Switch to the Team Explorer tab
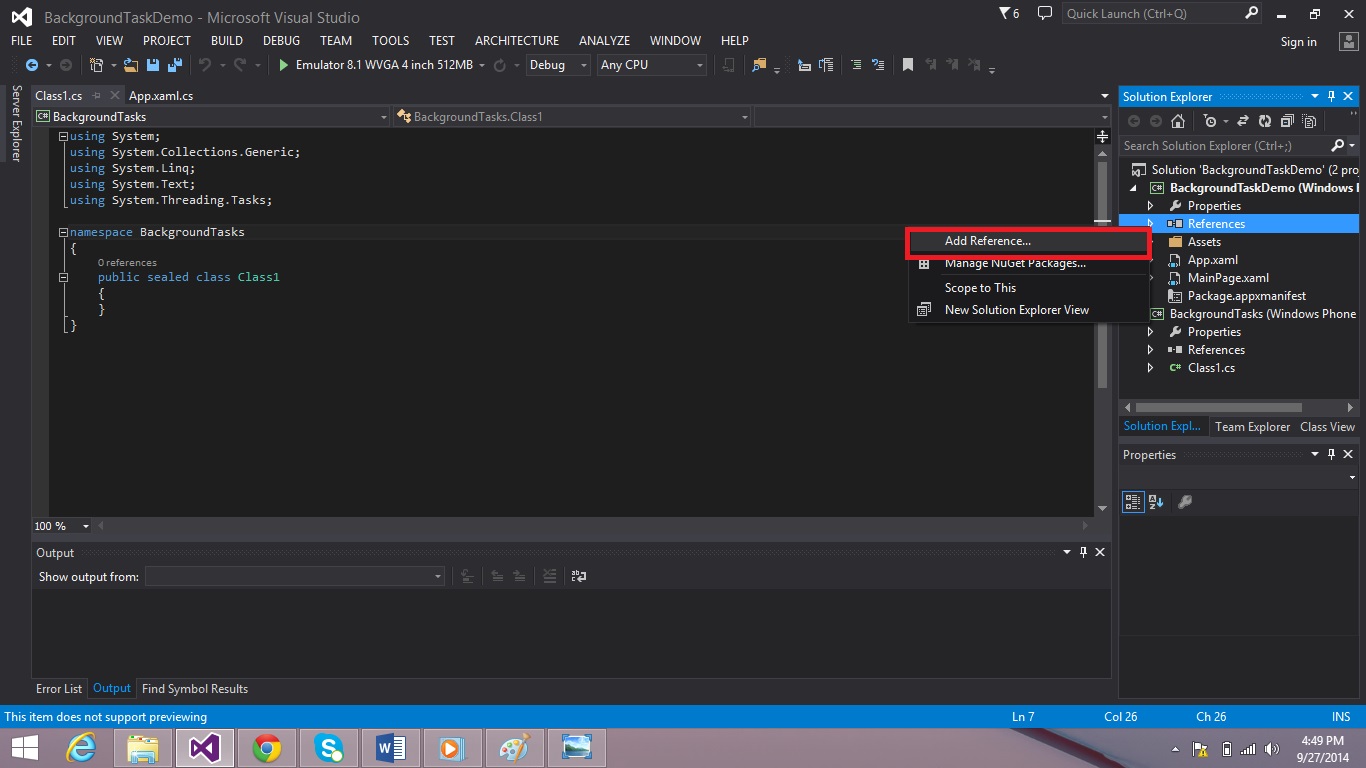The image size is (1366, 768). [x=1252, y=427]
